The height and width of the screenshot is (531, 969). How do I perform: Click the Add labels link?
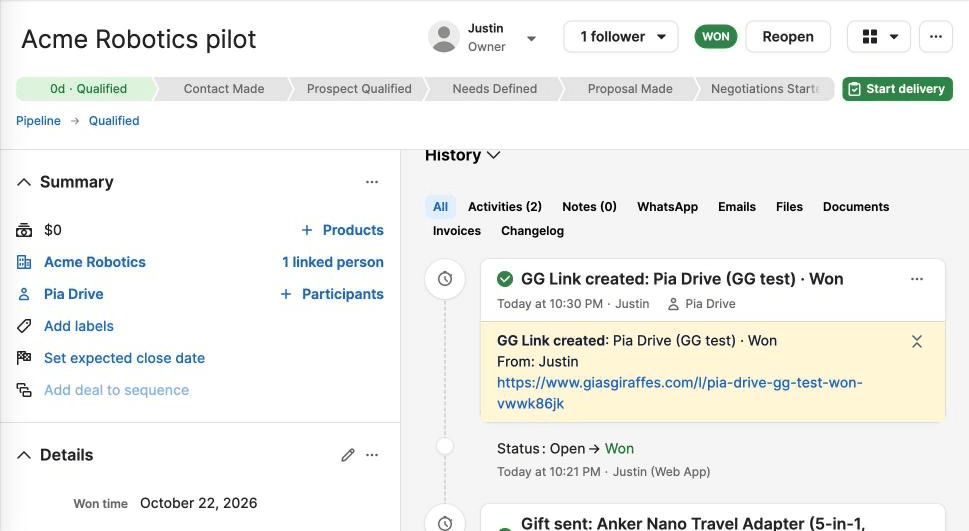pyautogui.click(x=78, y=326)
